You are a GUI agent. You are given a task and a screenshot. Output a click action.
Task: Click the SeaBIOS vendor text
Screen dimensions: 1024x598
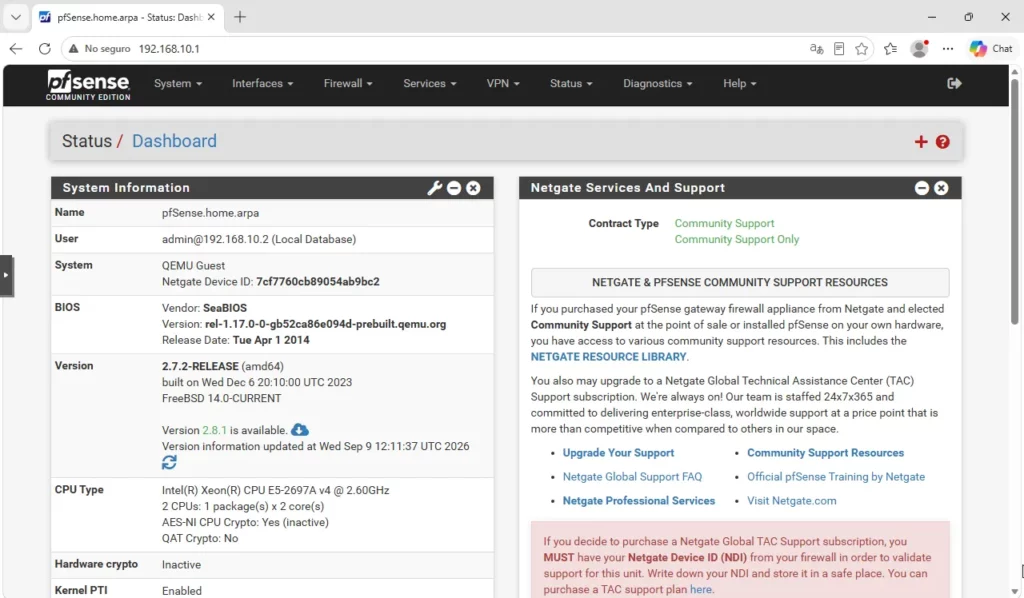(225, 308)
